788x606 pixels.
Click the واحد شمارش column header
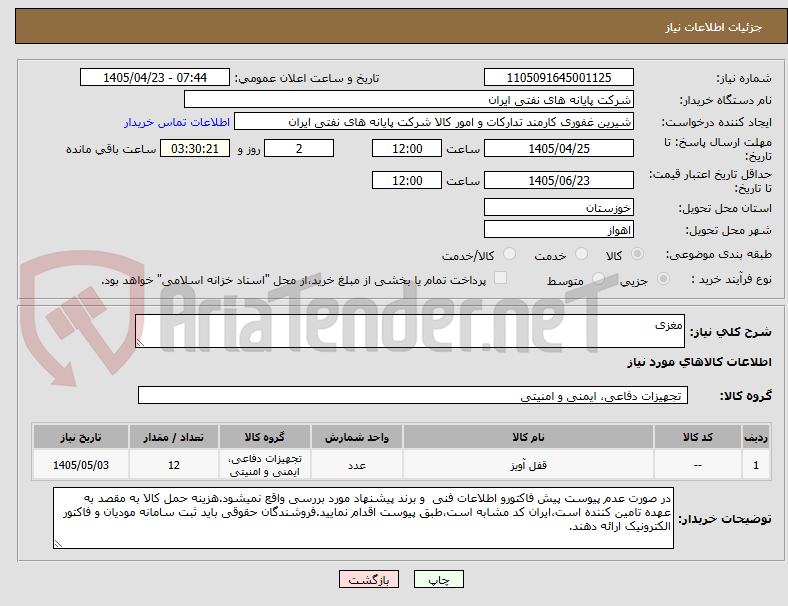click(x=357, y=437)
